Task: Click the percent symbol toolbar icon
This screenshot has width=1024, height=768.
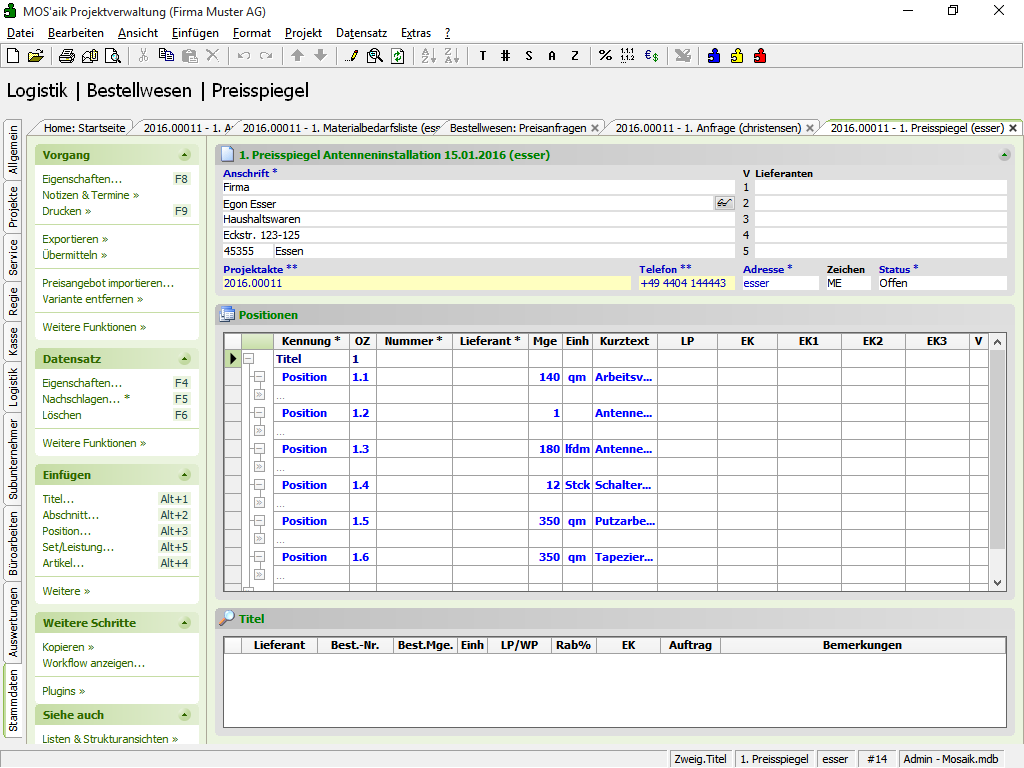Action: coord(605,56)
